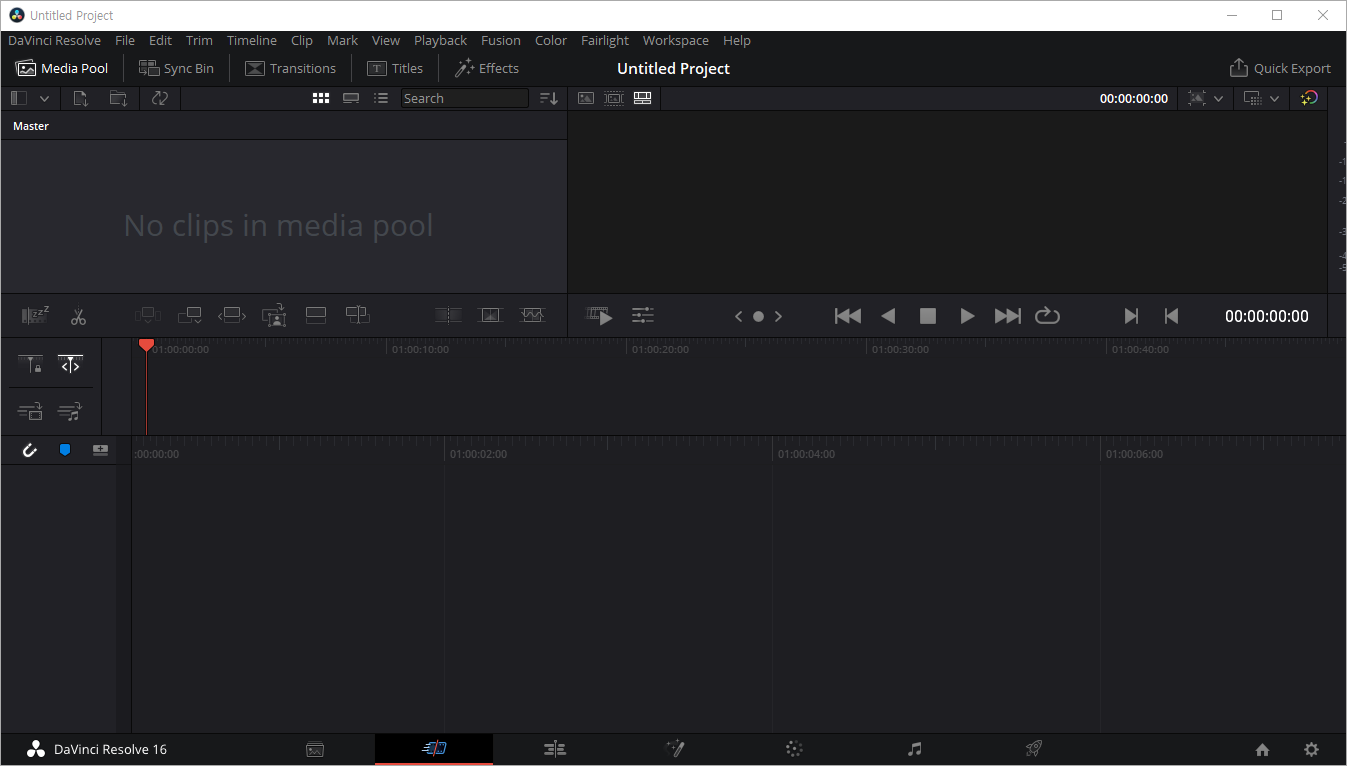Switch media pool to list view
This screenshot has height=766, width=1347.
point(381,98)
